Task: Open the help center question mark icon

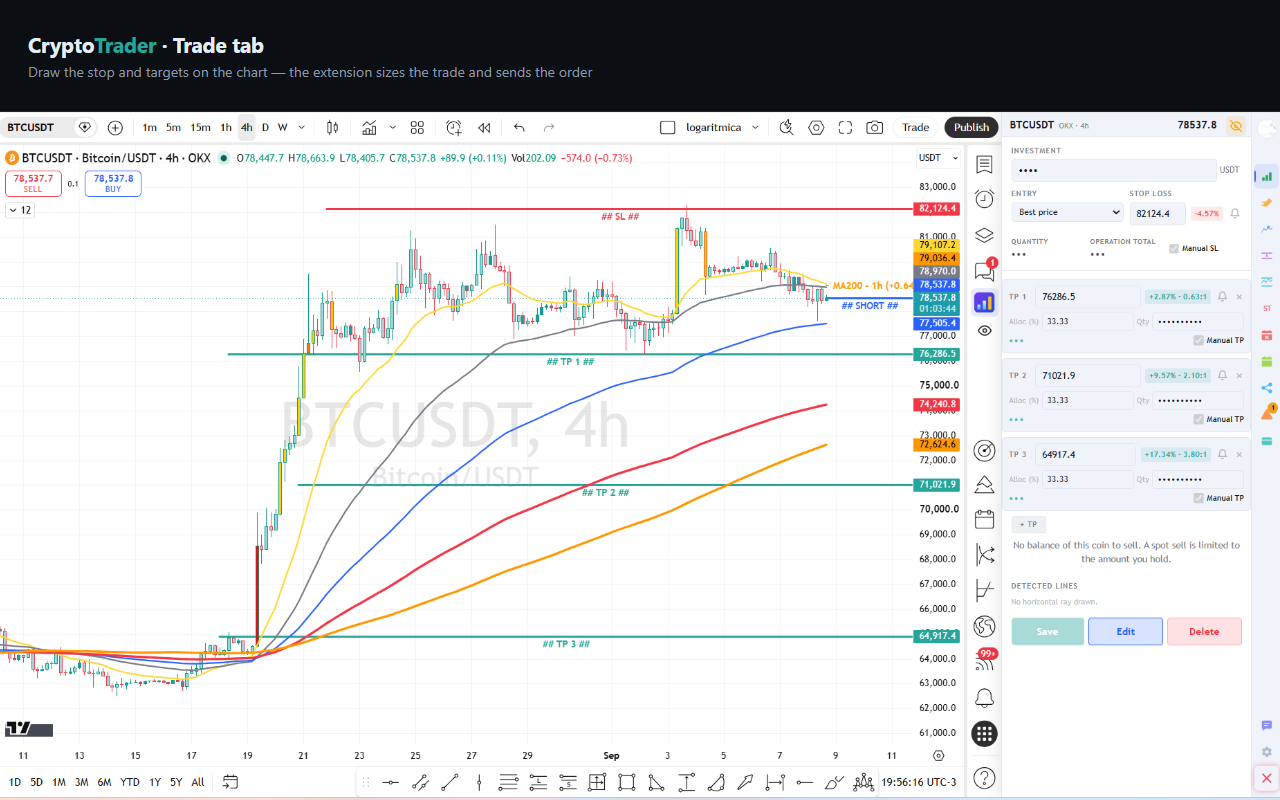Action: click(x=984, y=777)
